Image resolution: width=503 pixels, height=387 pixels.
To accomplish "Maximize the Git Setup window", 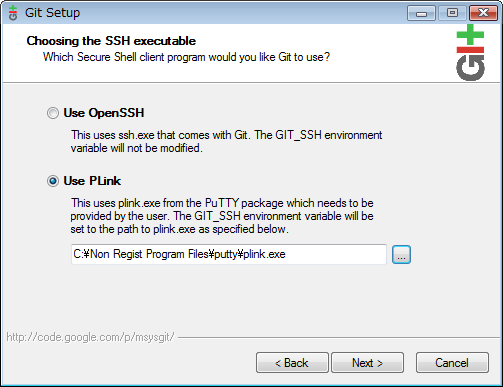I will (452, 13).
